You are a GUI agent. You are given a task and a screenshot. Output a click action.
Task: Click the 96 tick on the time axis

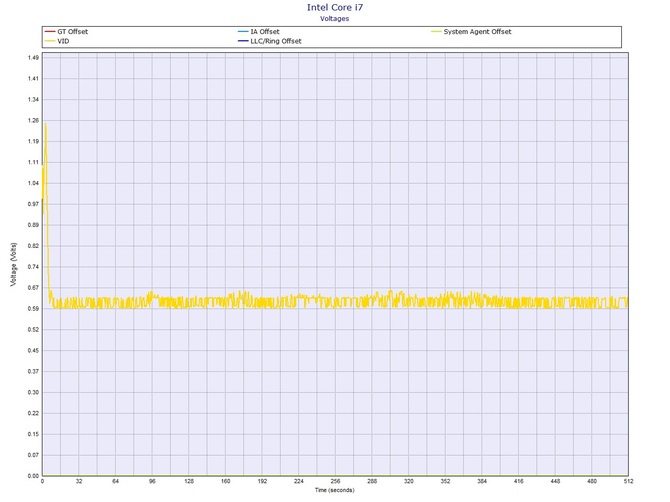click(x=152, y=481)
